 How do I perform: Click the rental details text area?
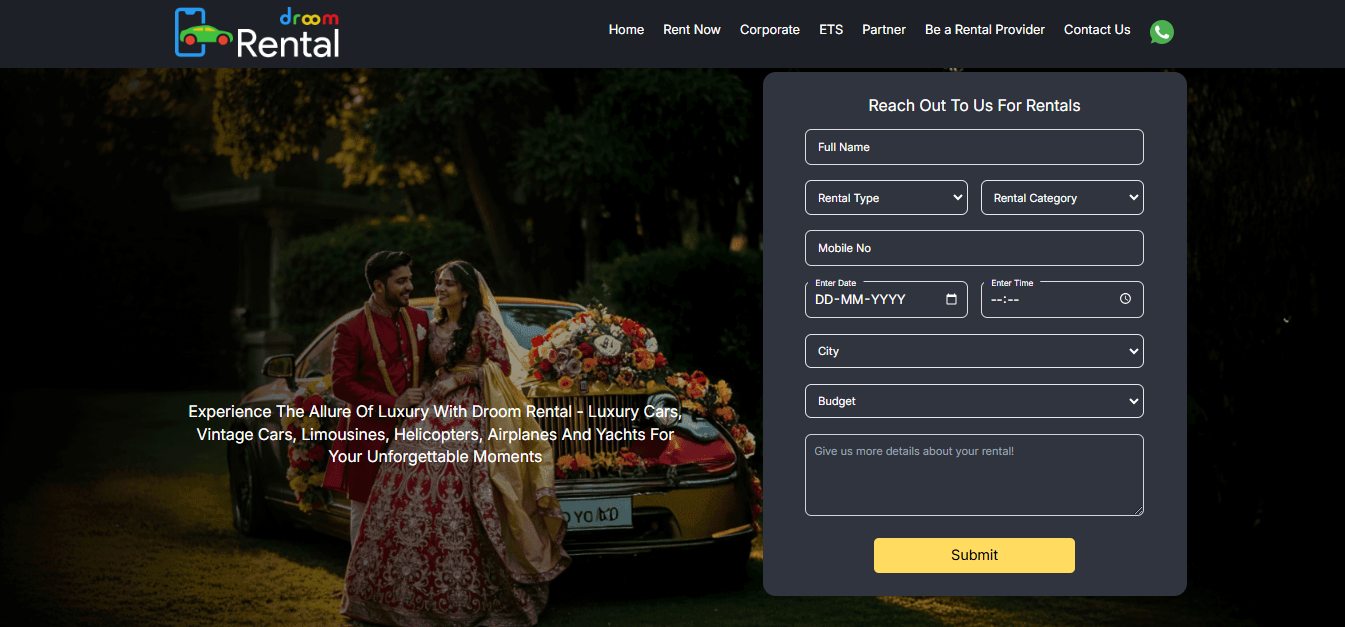[974, 475]
